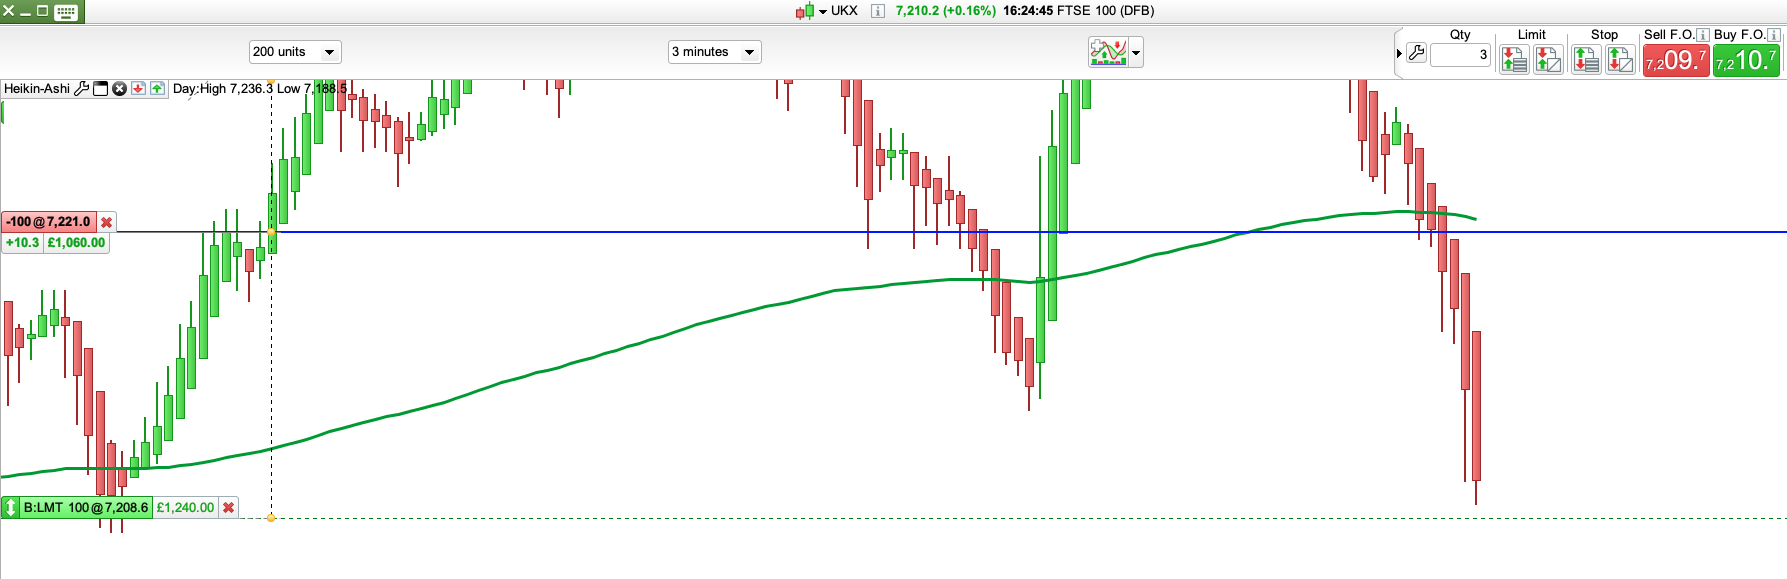Click the second Stop order chart icon

1620,60
